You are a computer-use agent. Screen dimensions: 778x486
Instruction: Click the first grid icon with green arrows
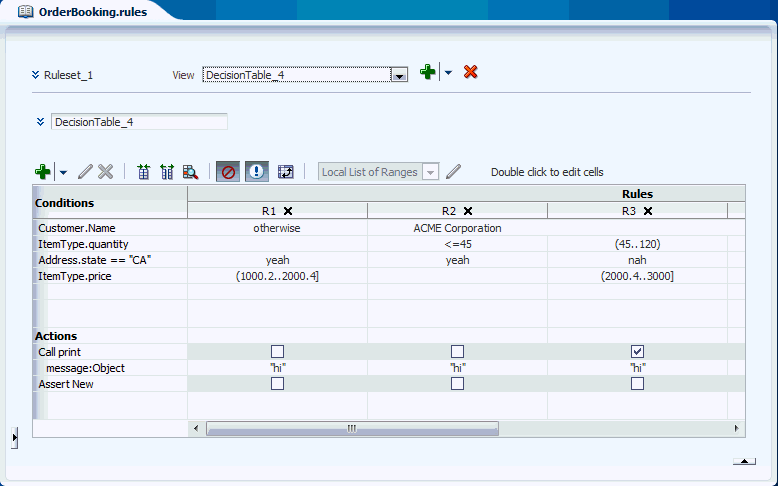(143, 172)
